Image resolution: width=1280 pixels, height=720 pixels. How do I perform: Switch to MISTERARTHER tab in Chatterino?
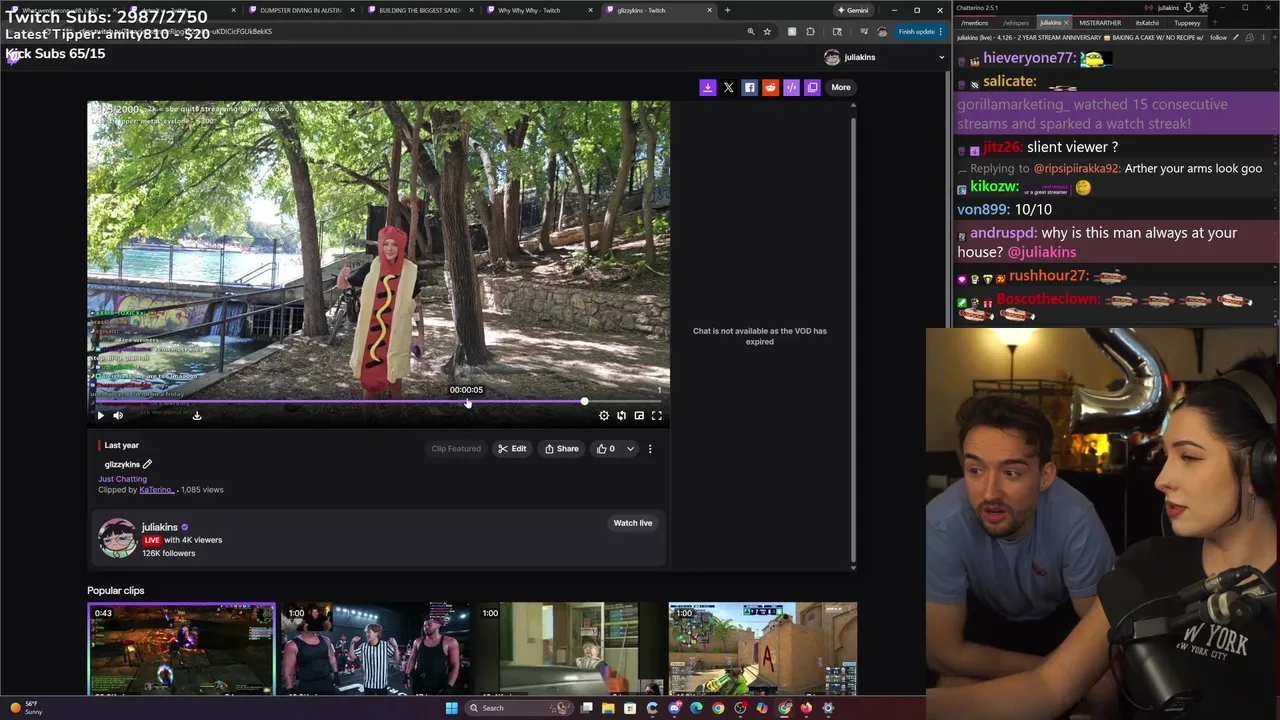point(1099,23)
